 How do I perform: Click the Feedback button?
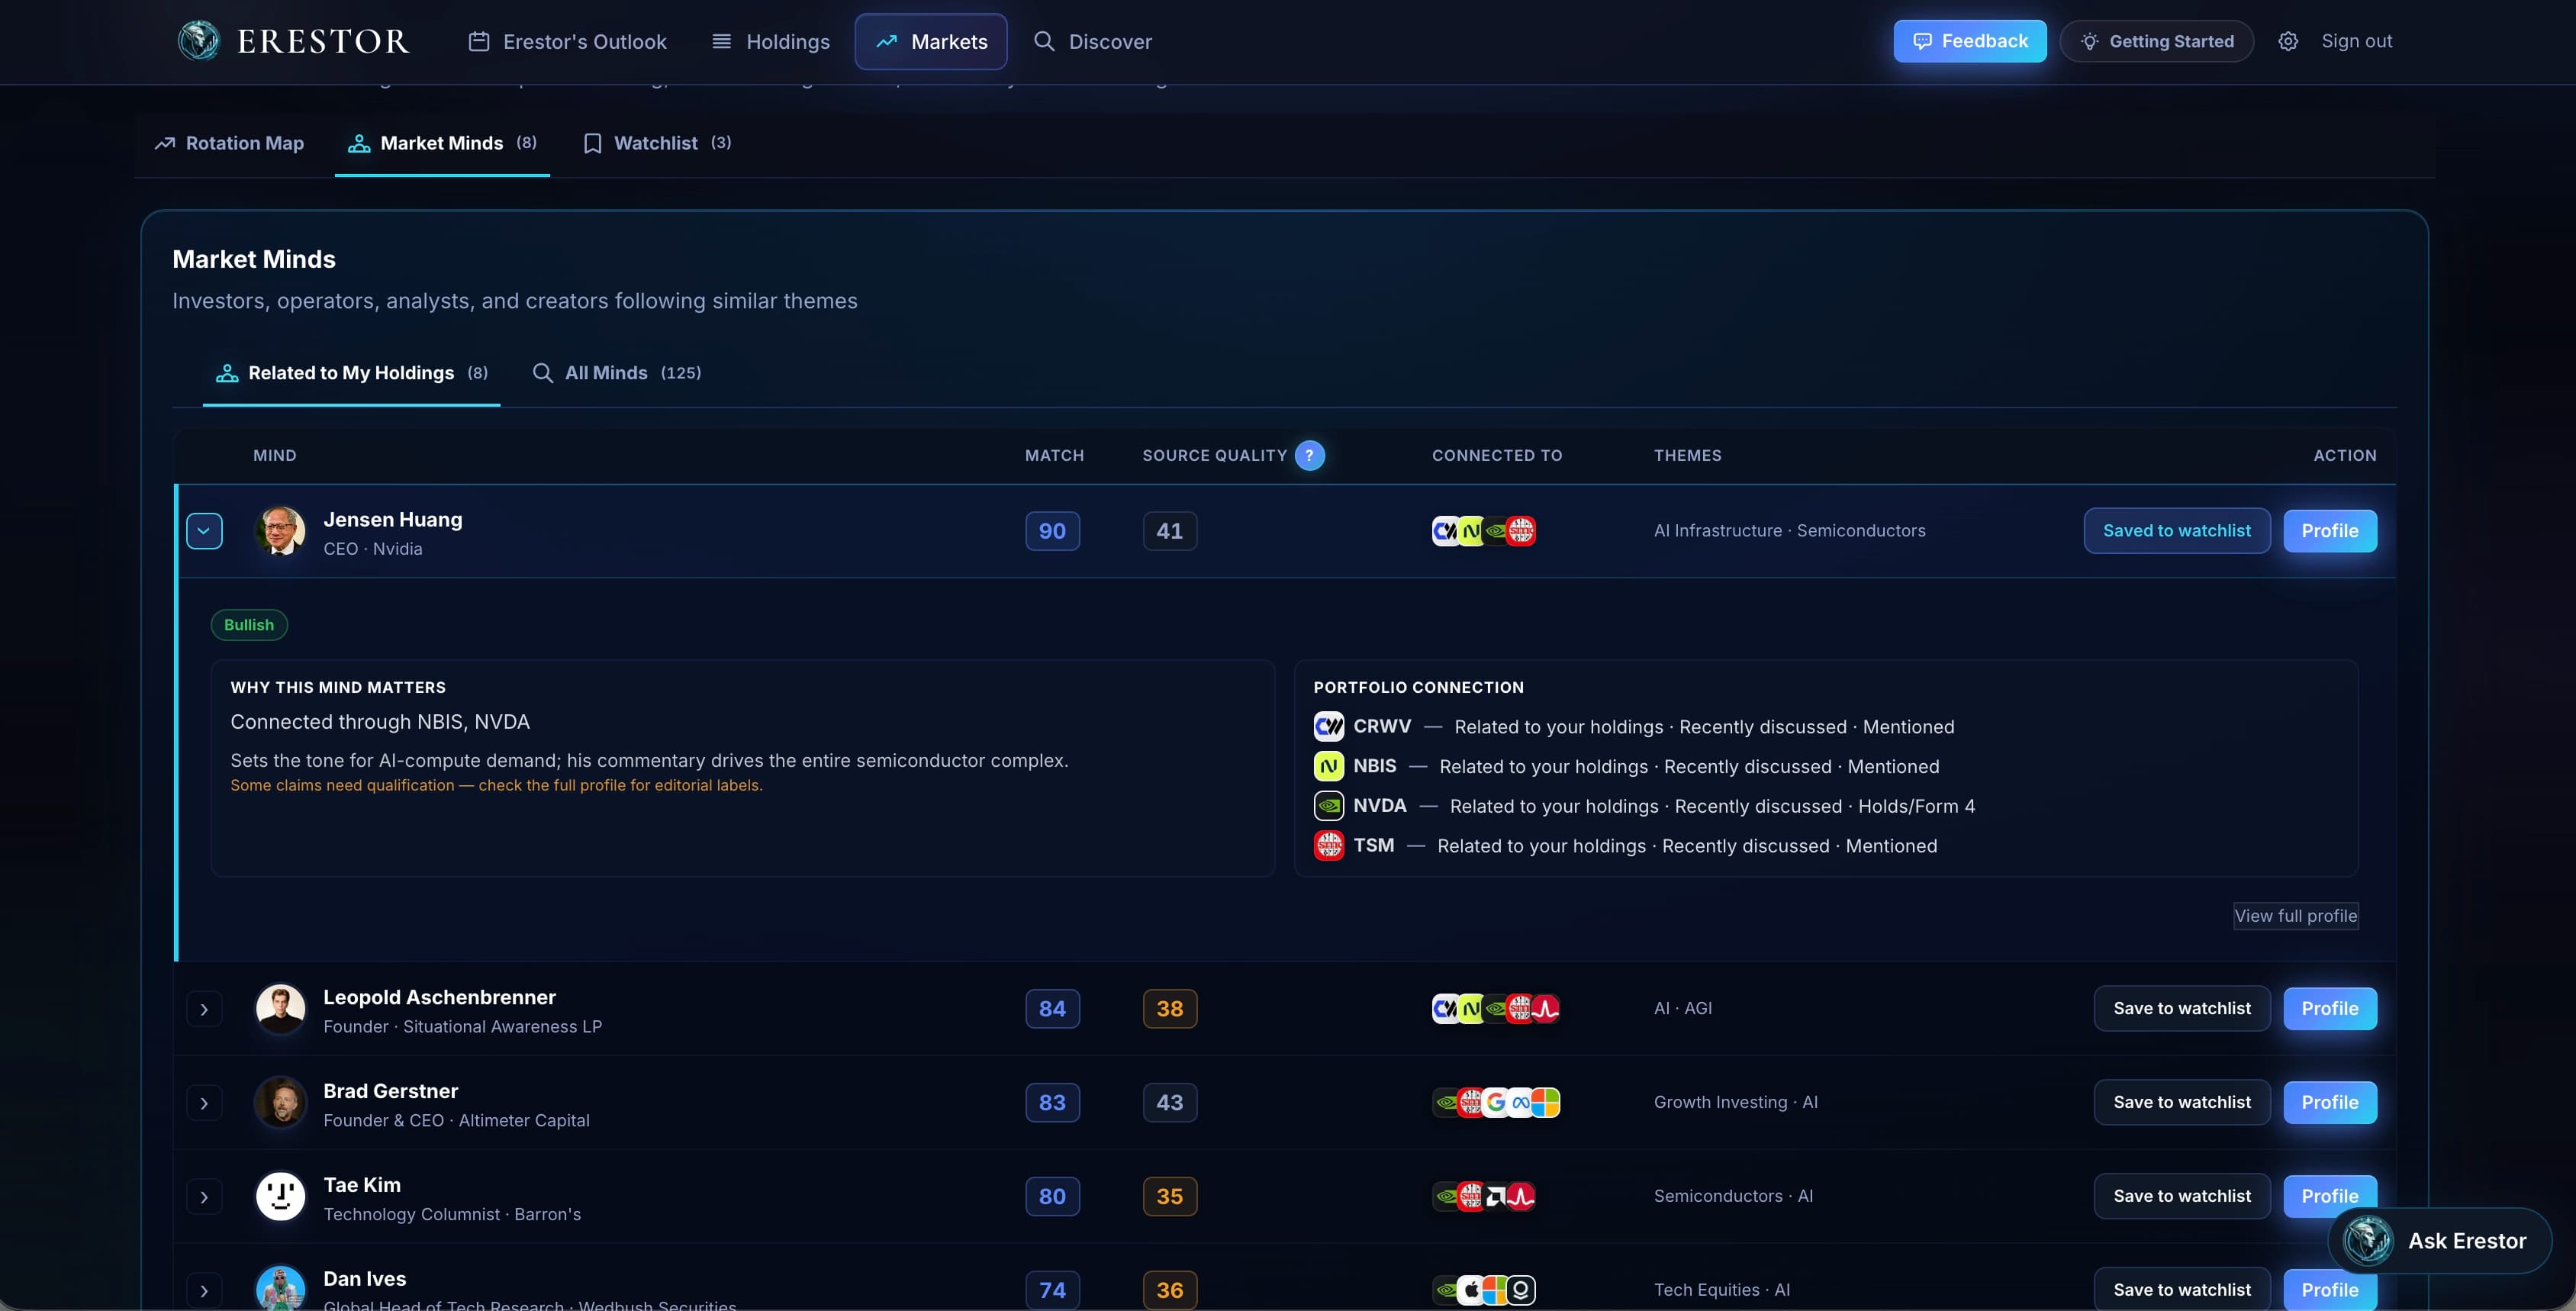click(1969, 41)
